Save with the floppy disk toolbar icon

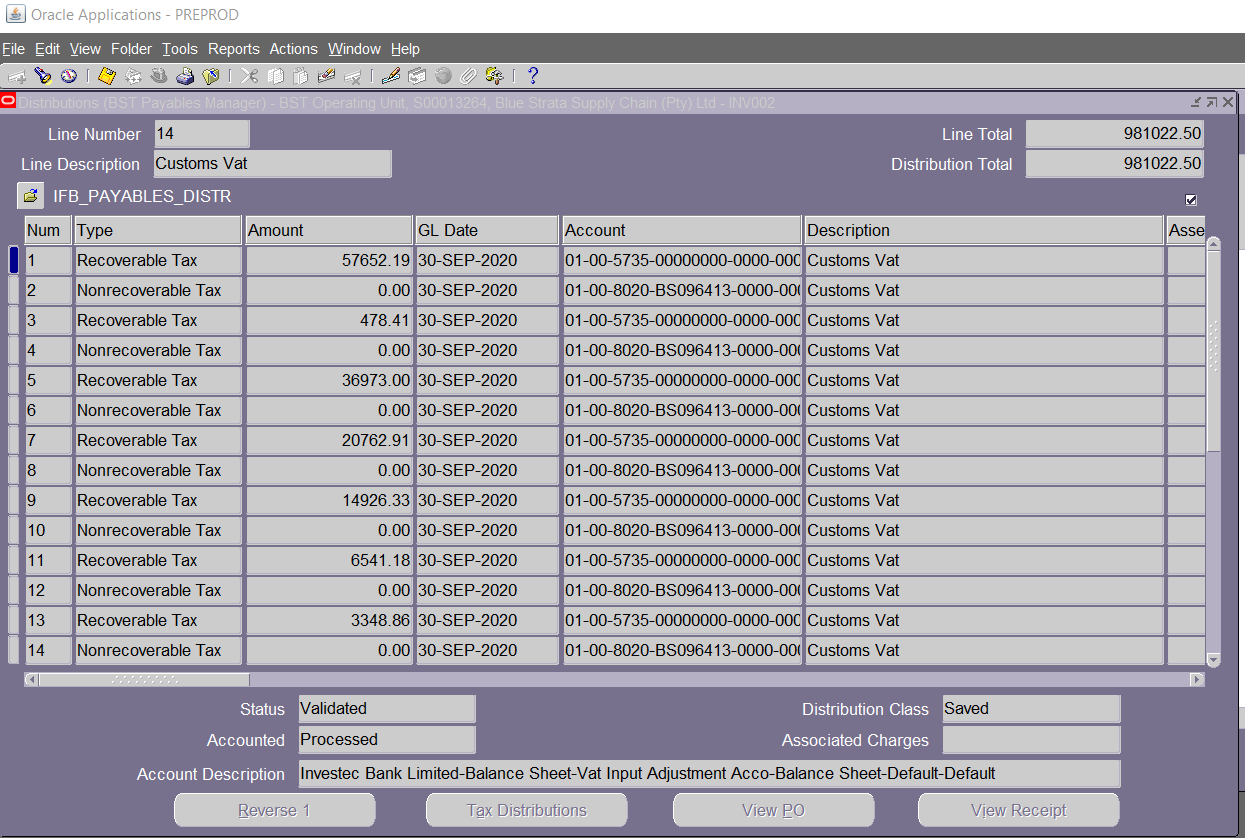[x=107, y=76]
